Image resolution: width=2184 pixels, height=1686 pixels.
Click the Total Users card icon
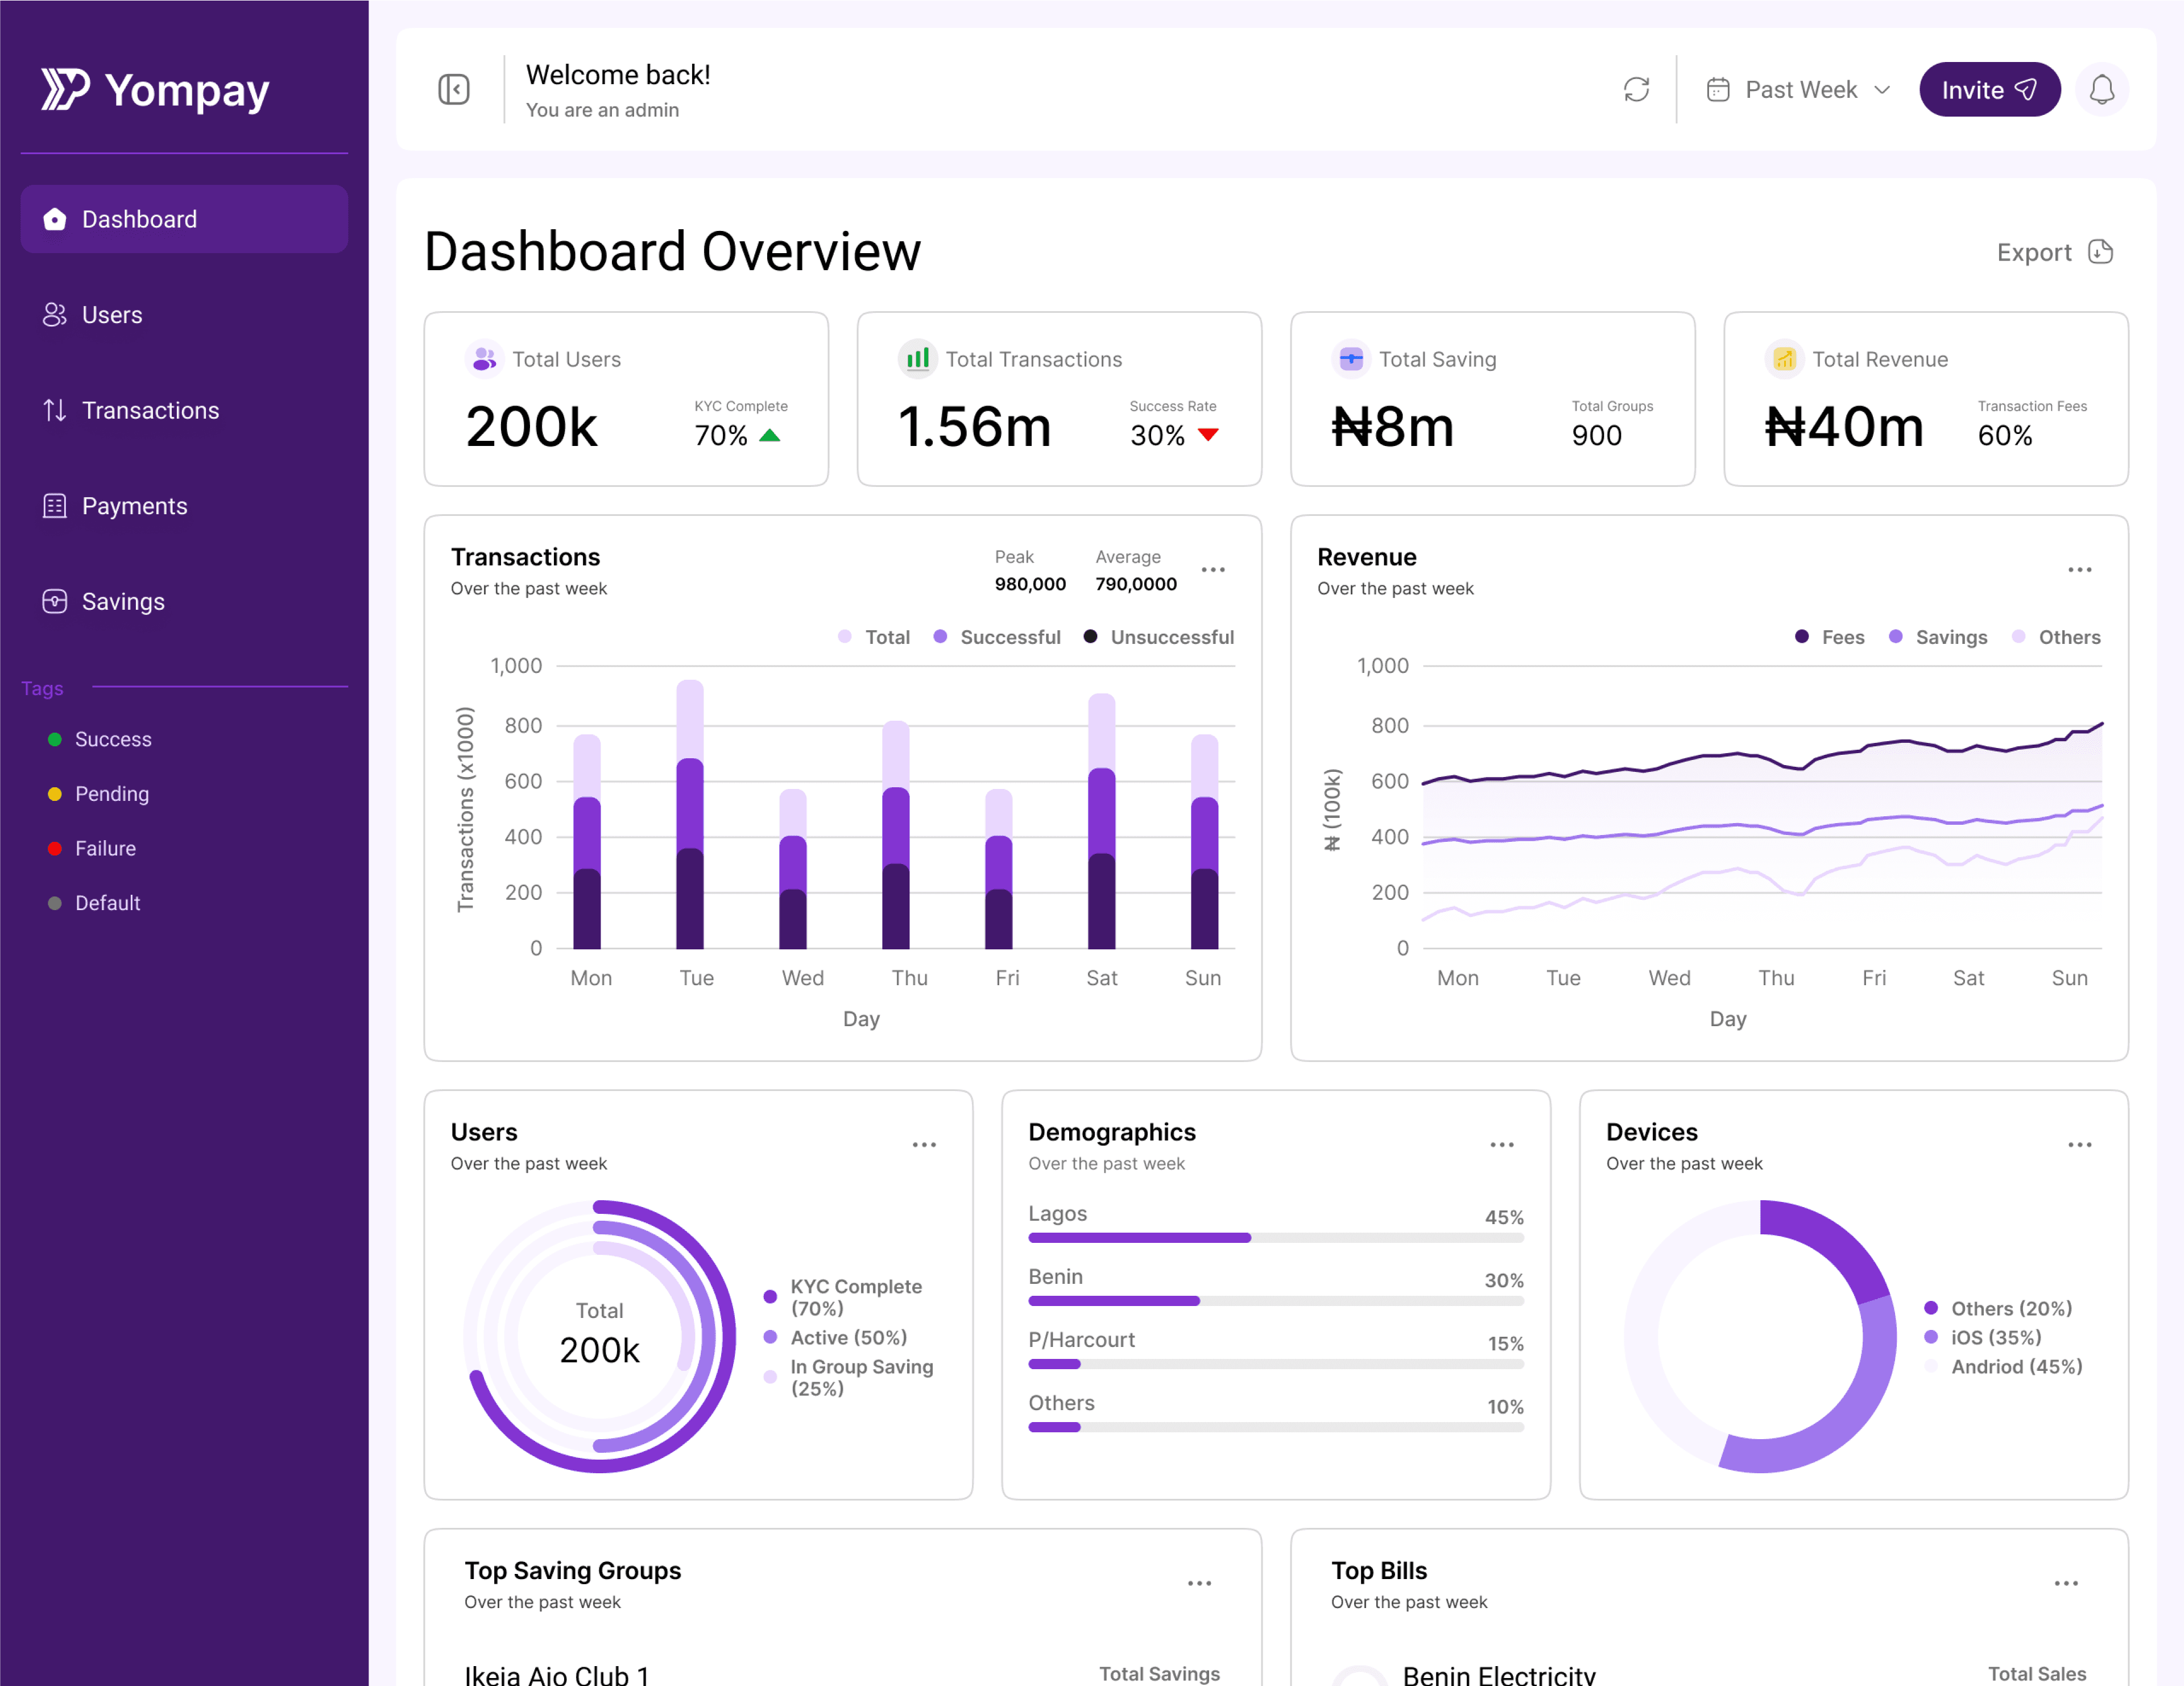click(x=484, y=359)
